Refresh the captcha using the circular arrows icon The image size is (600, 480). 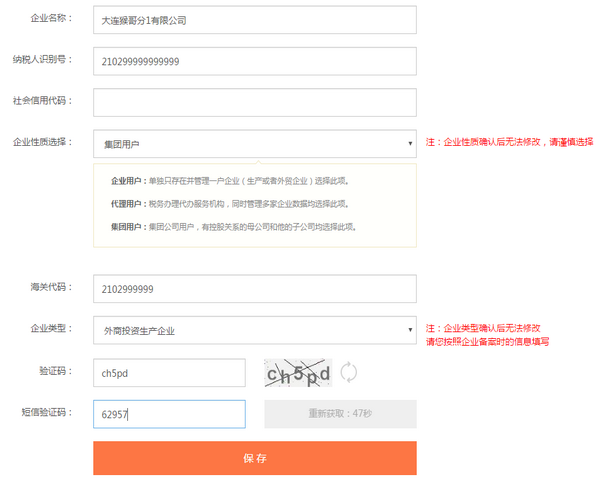(x=349, y=373)
